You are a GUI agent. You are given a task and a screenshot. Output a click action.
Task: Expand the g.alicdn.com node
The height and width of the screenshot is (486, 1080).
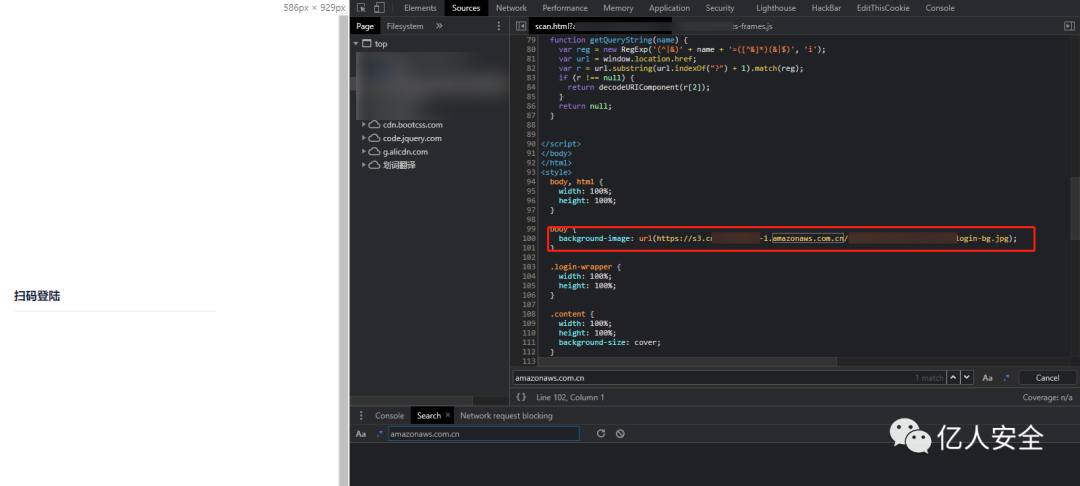(x=364, y=151)
